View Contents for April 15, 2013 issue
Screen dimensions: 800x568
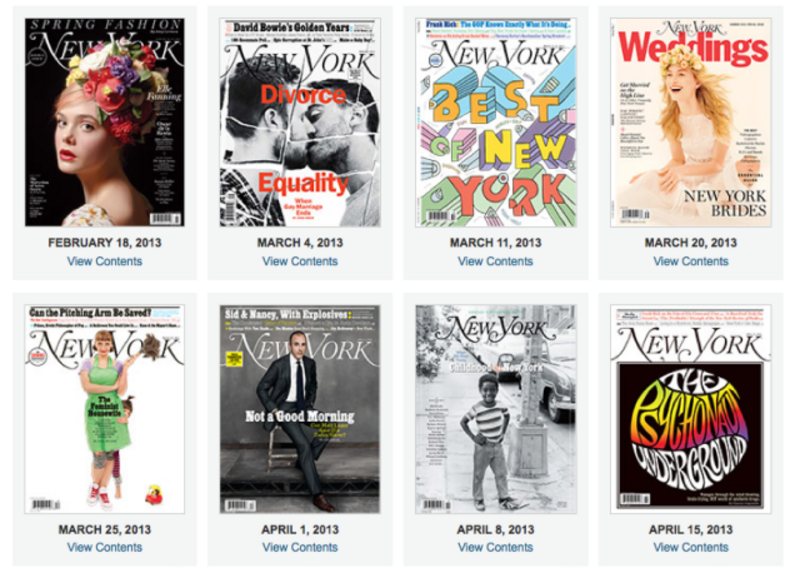point(691,547)
